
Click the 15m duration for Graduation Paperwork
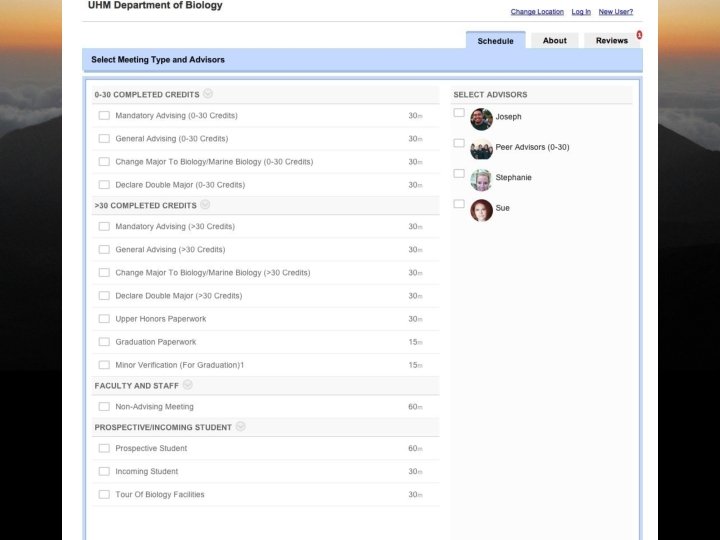pyautogui.click(x=415, y=342)
